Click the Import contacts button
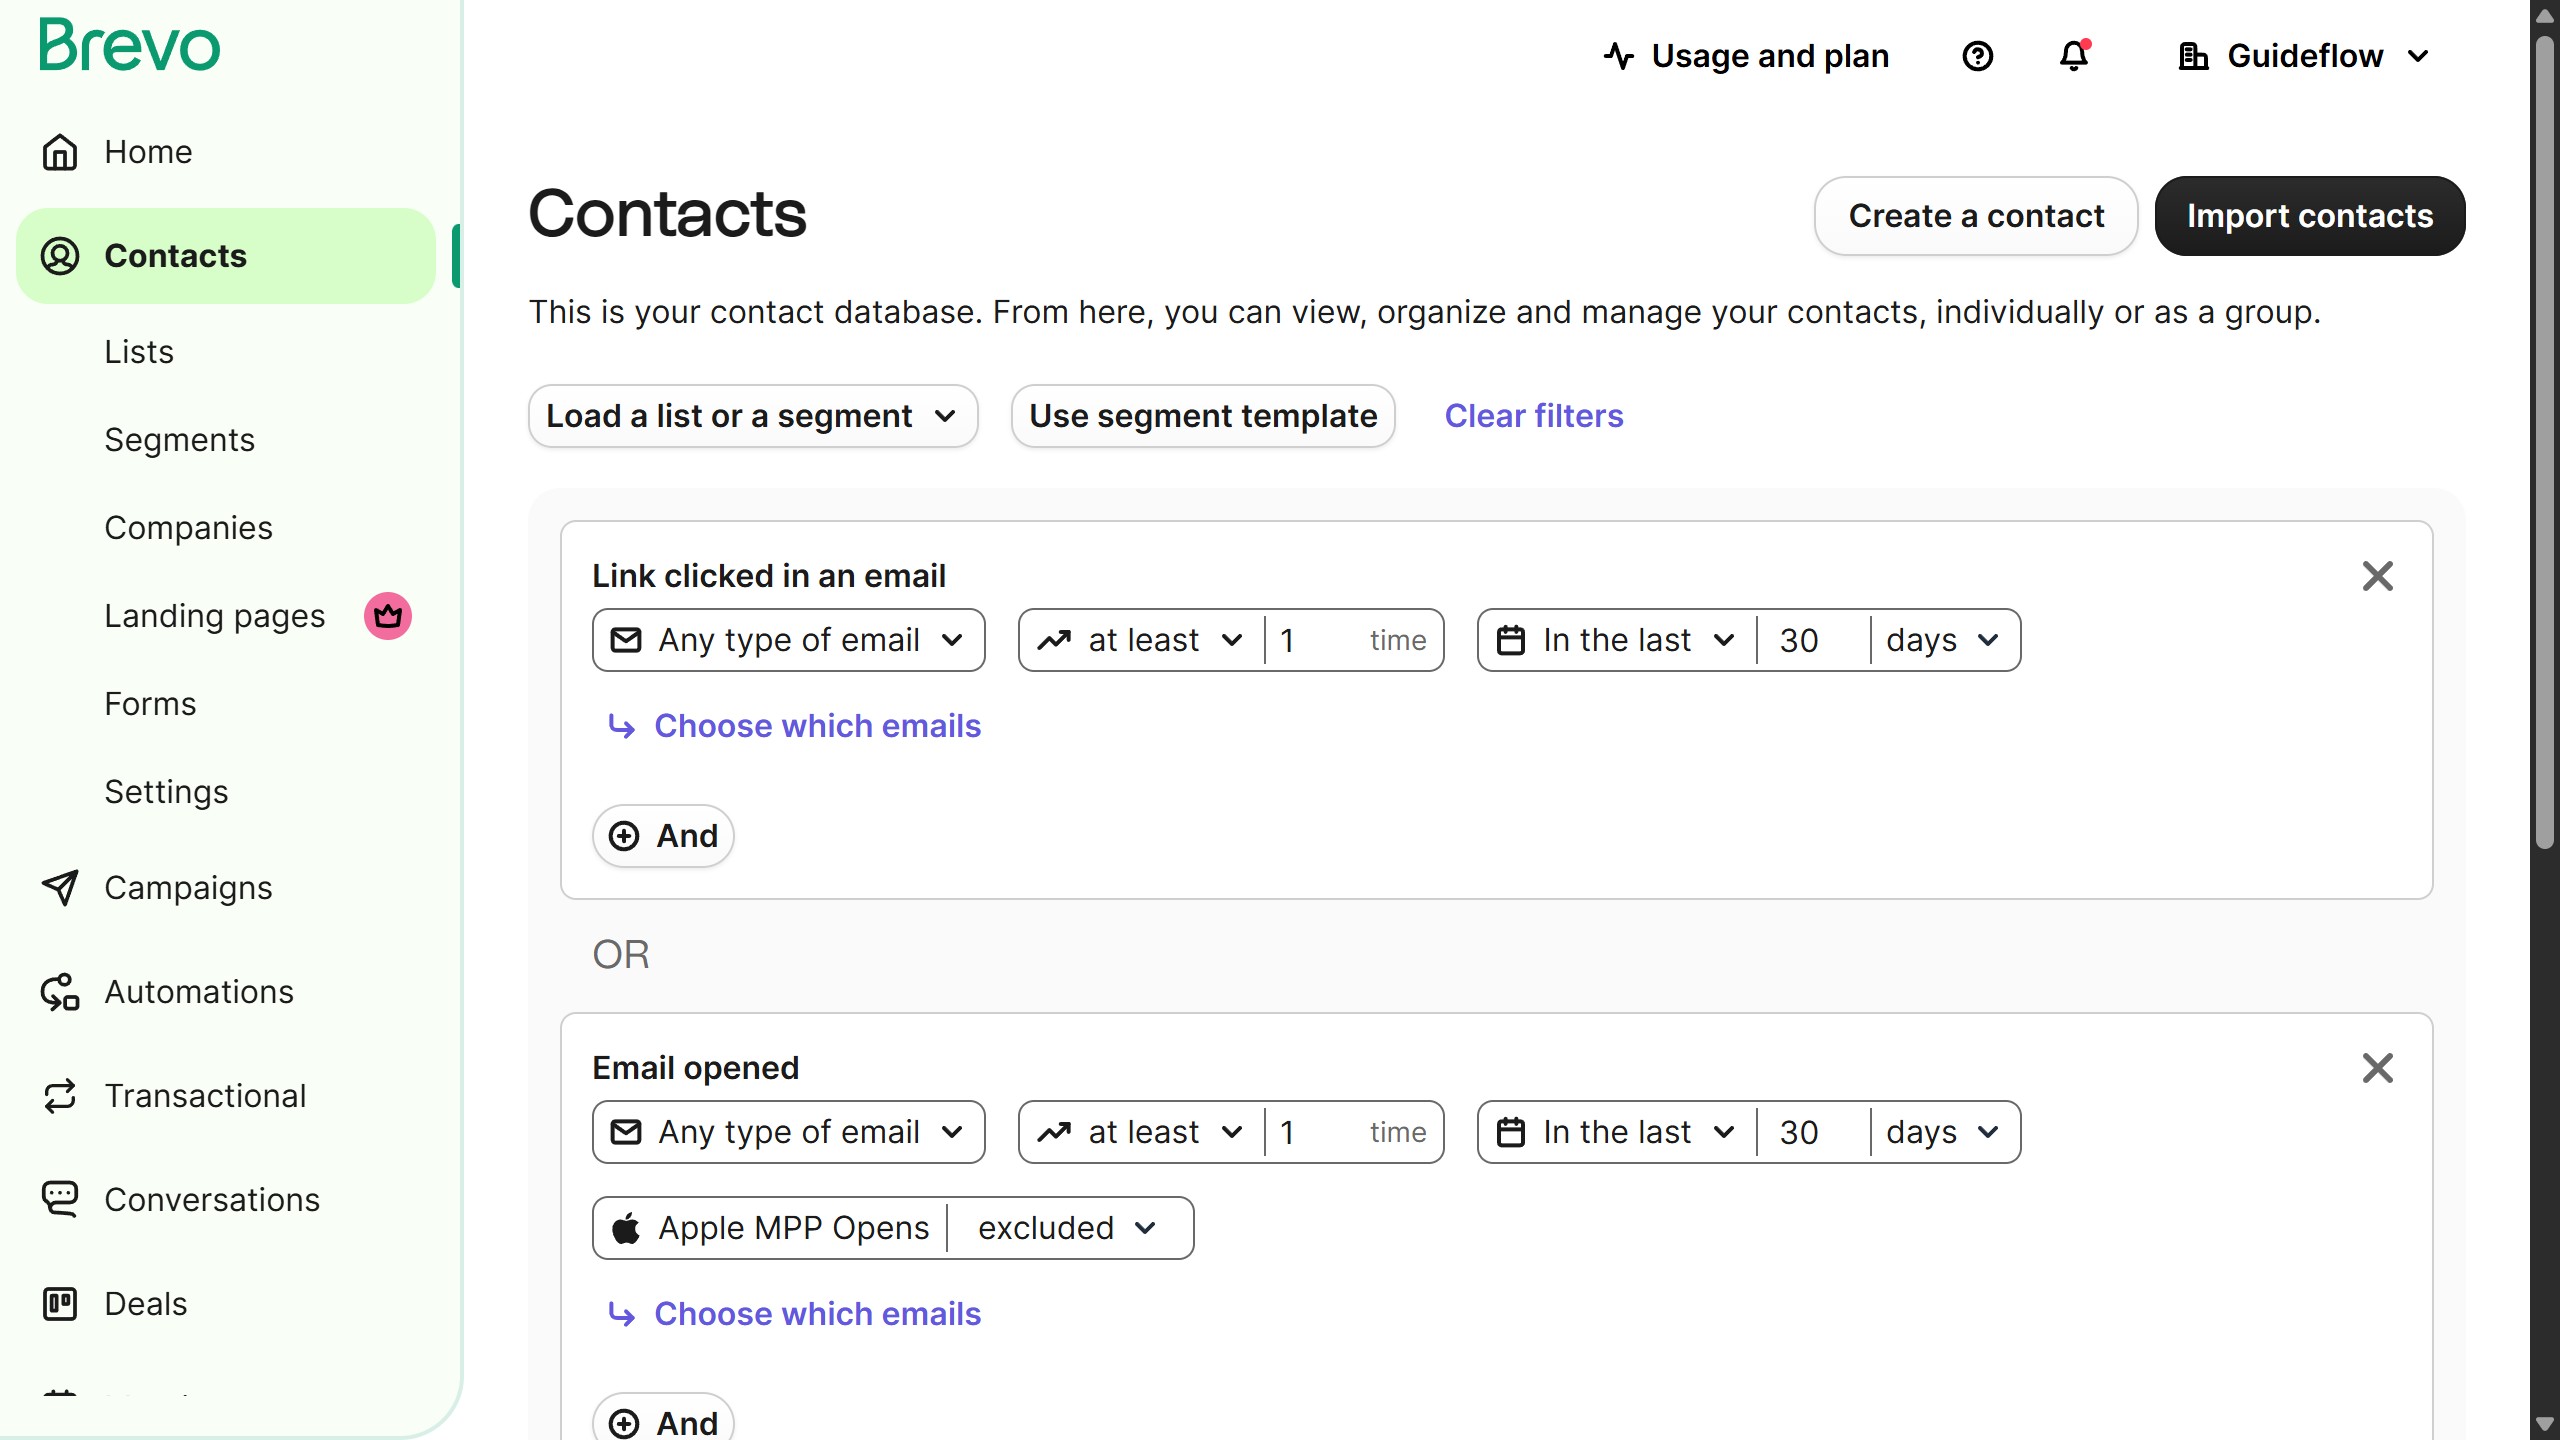This screenshot has width=2560, height=1440. pyautogui.click(x=2309, y=216)
